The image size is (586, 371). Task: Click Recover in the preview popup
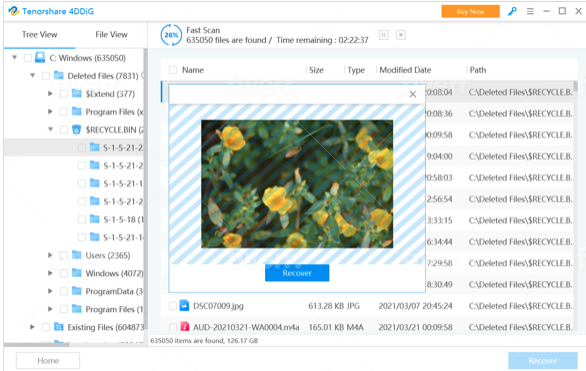coord(297,273)
